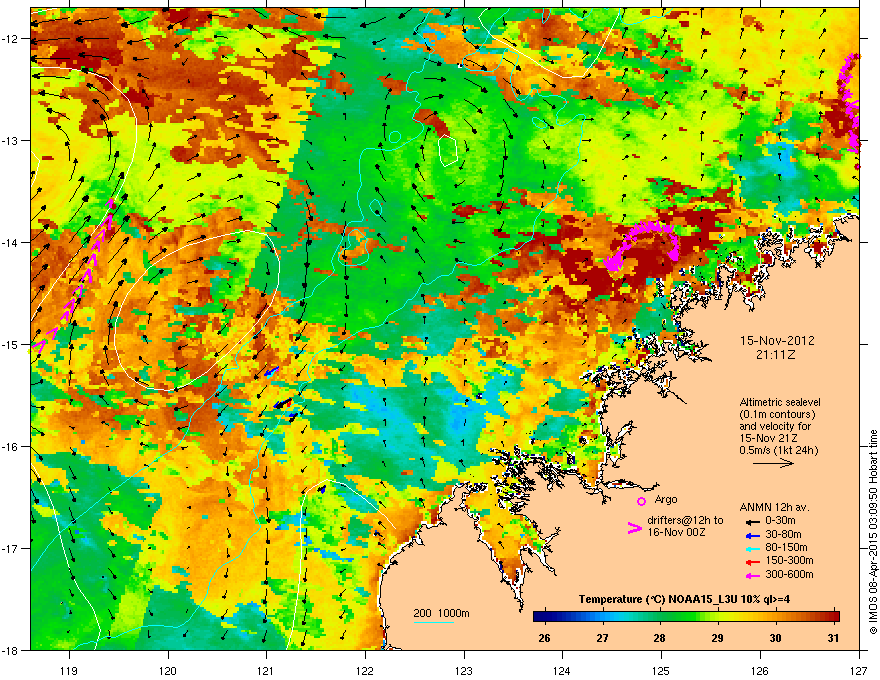Click the 'Temperature (°C) NOAA15_L3U' title
This screenshot has width=880, height=680.
click(x=658, y=599)
